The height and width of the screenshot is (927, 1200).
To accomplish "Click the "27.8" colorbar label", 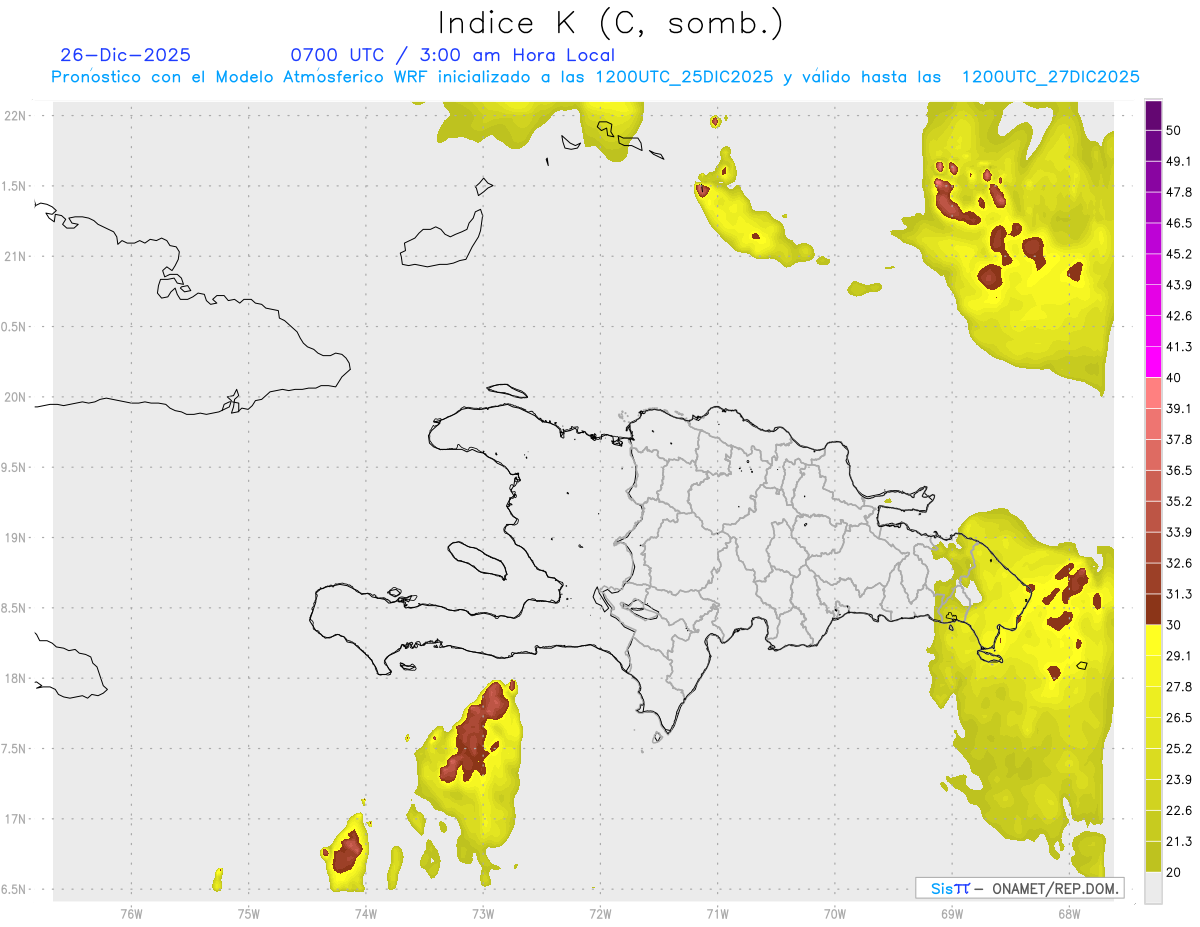I will pyautogui.click(x=1179, y=686).
